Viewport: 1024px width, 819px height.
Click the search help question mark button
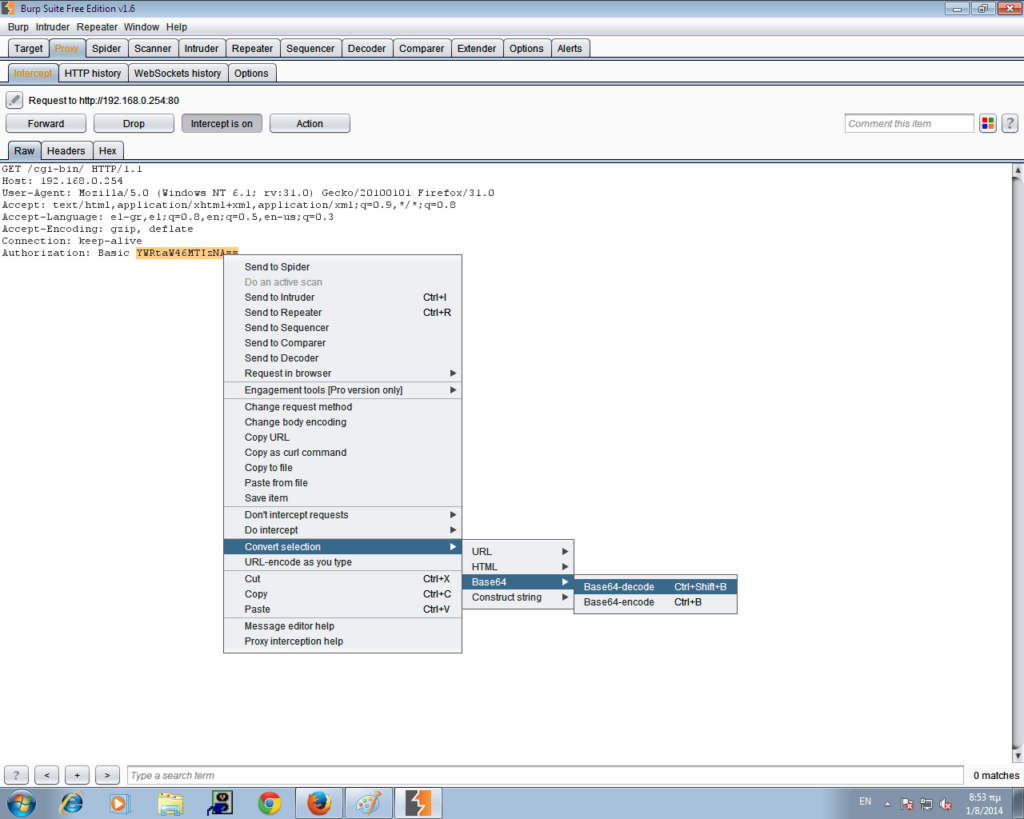coord(16,775)
